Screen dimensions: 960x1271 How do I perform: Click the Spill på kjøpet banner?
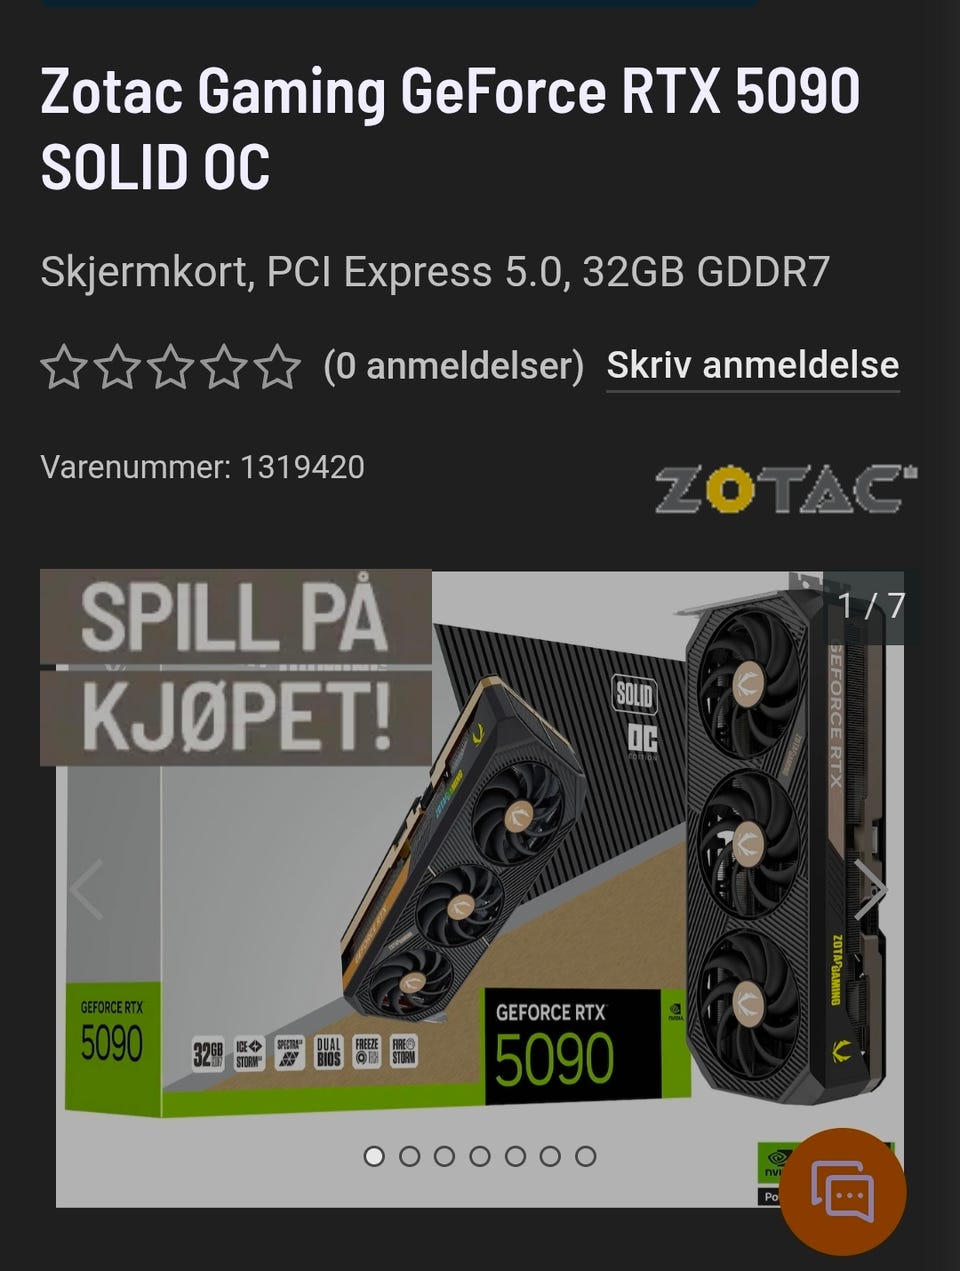pos(236,667)
